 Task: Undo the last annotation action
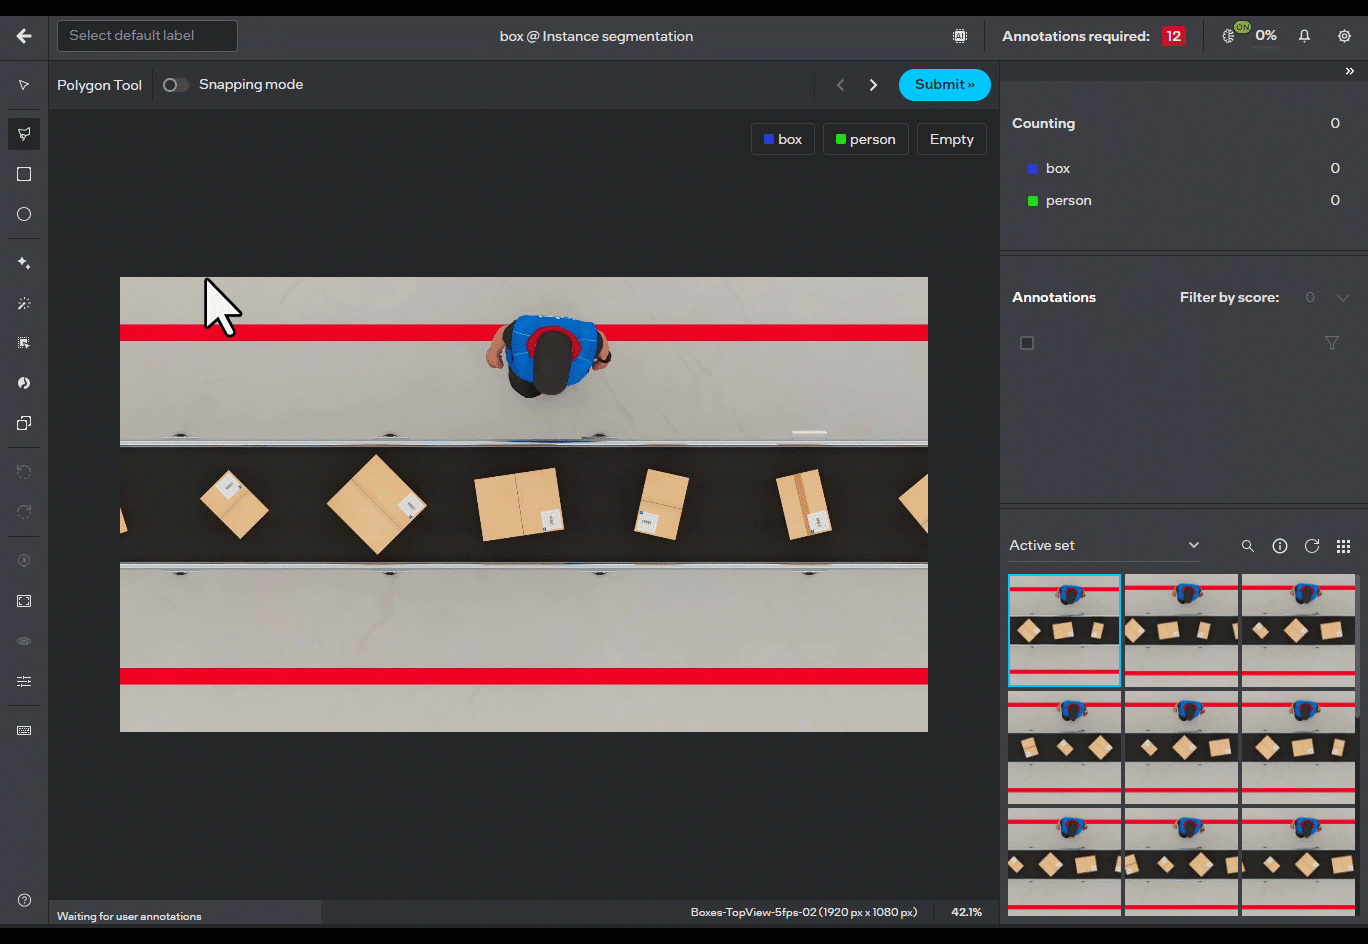coord(24,472)
